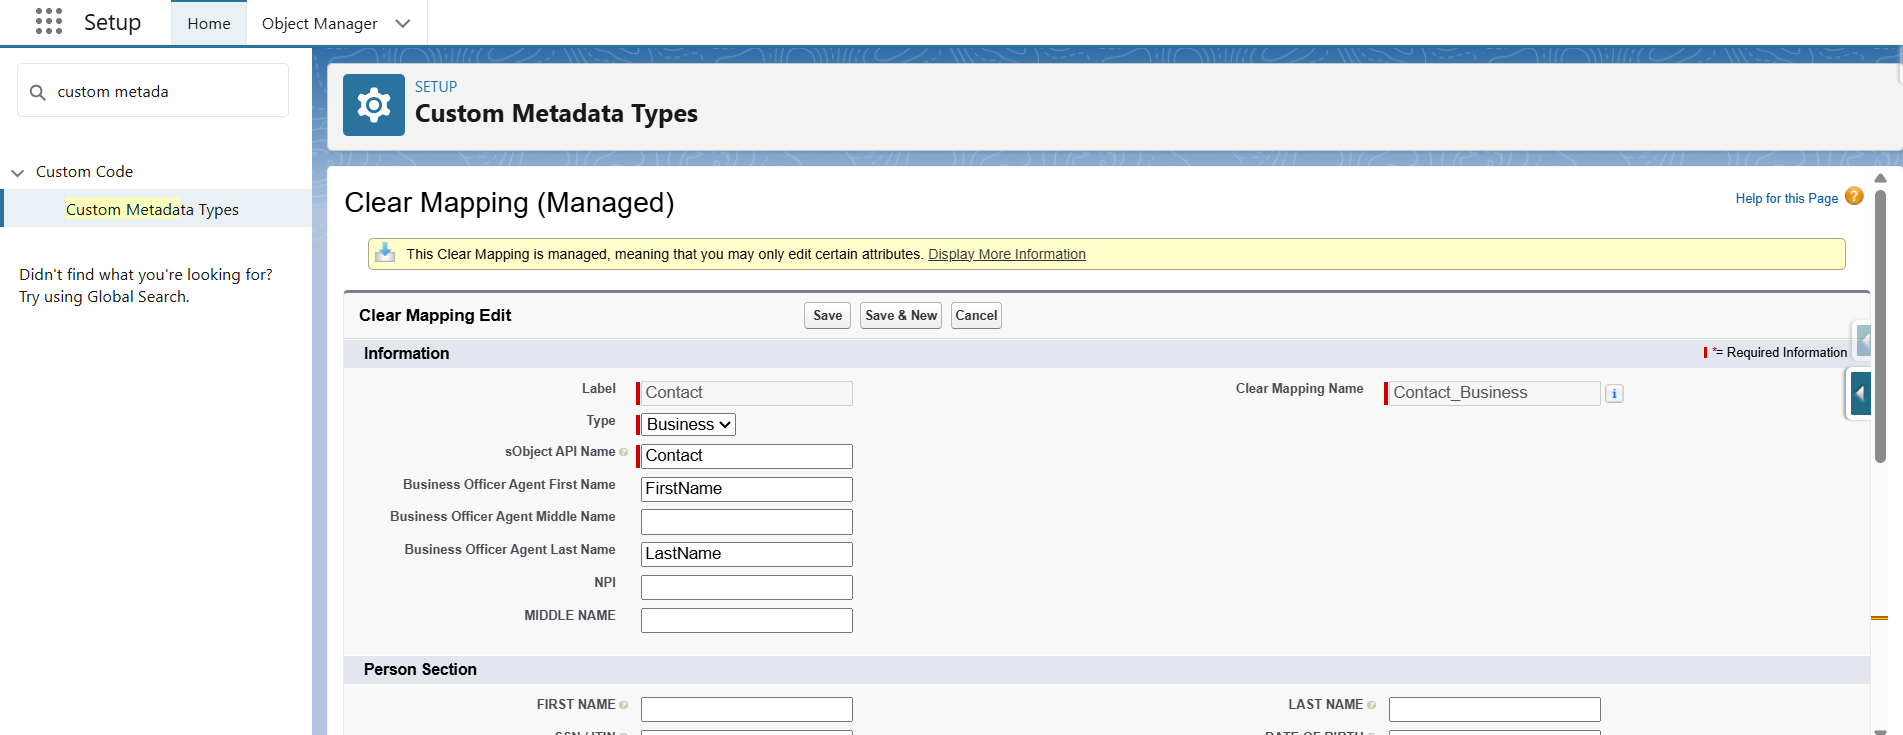Click the Business Officer Agent First Name field
The height and width of the screenshot is (735, 1903).
coord(747,489)
